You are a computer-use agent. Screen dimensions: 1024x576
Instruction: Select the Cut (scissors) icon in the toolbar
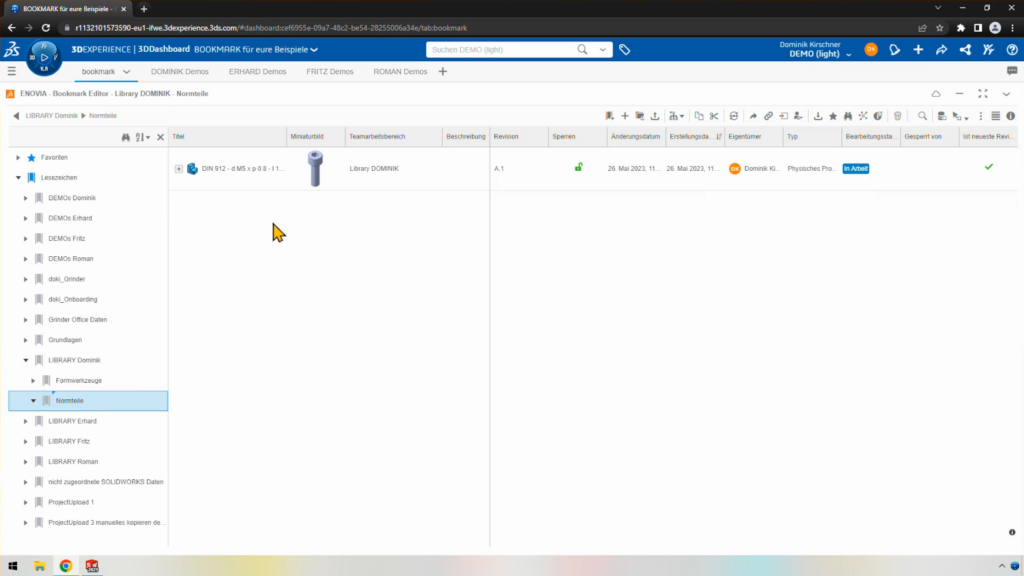click(x=715, y=116)
